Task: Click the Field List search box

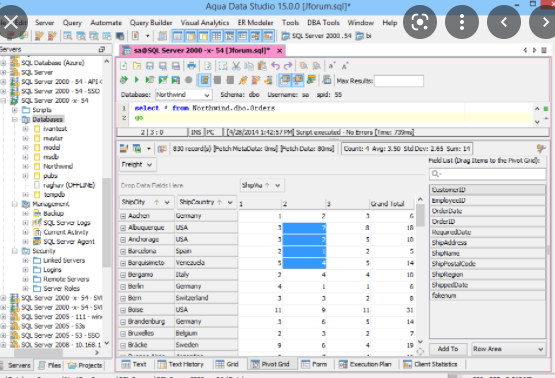Action: click(x=488, y=174)
